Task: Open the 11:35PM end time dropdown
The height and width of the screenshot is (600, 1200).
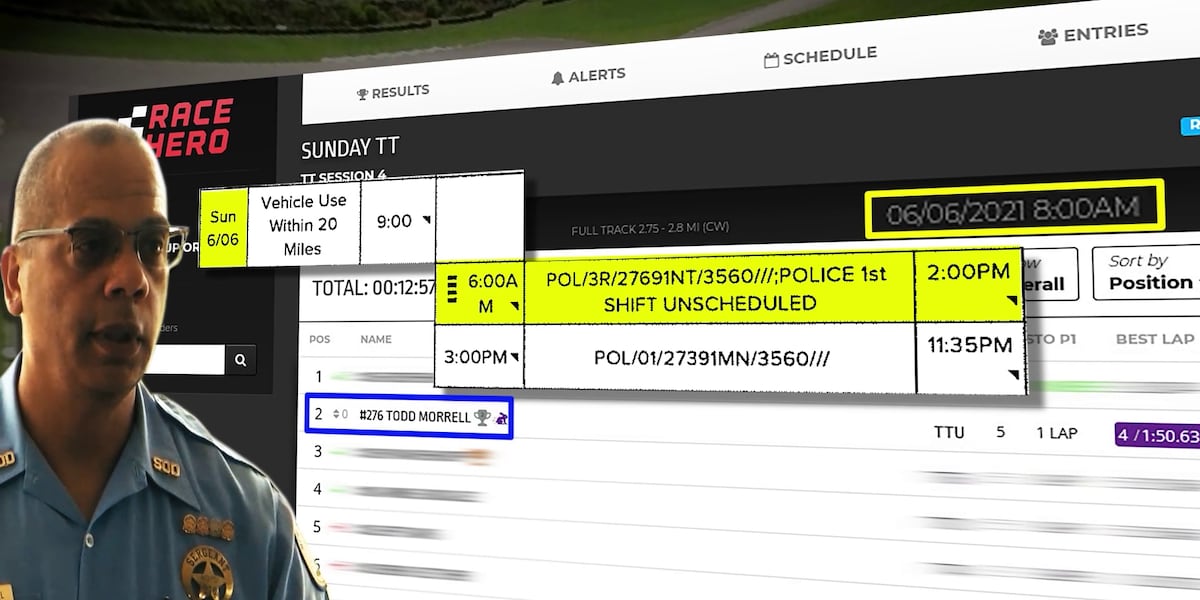Action: click(1013, 375)
